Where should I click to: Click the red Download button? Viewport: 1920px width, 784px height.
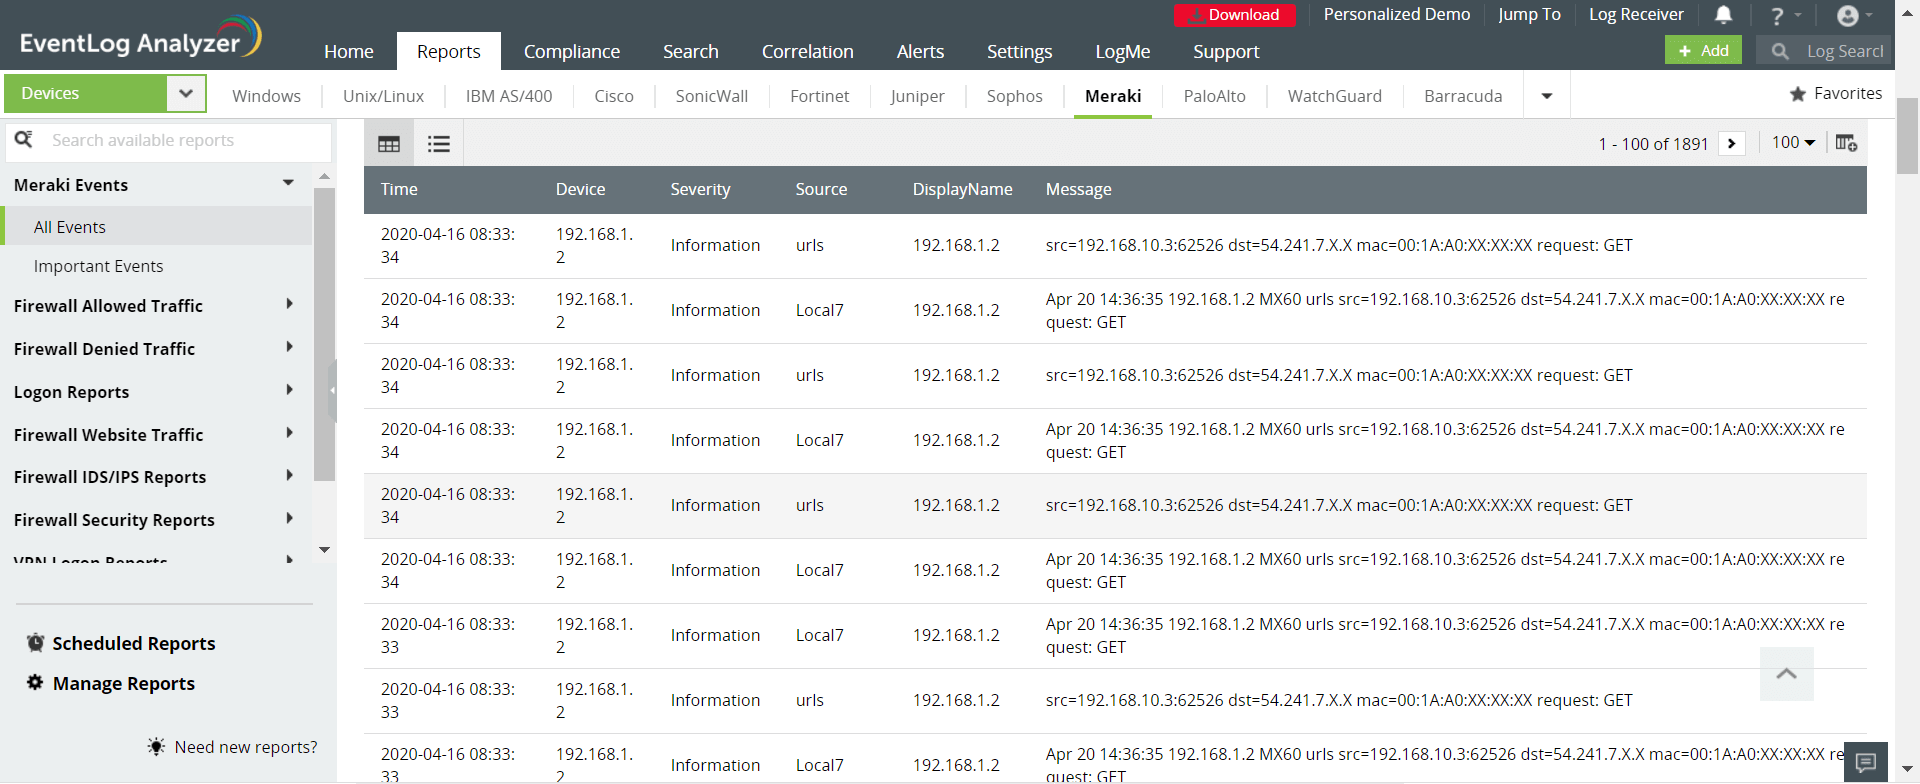[1235, 15]
